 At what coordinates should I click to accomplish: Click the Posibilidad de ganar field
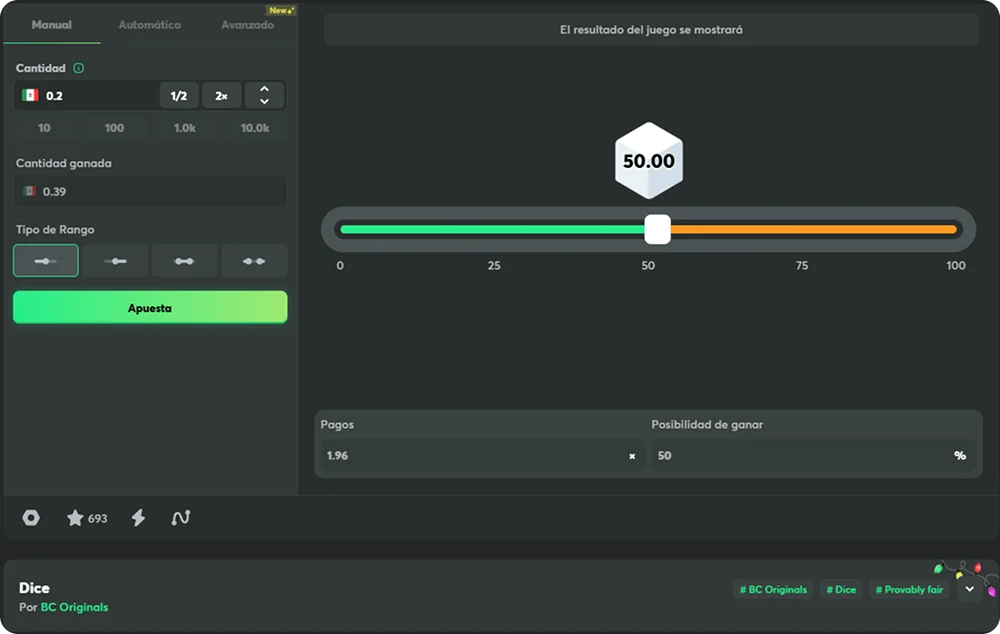(x=813, y=455)
